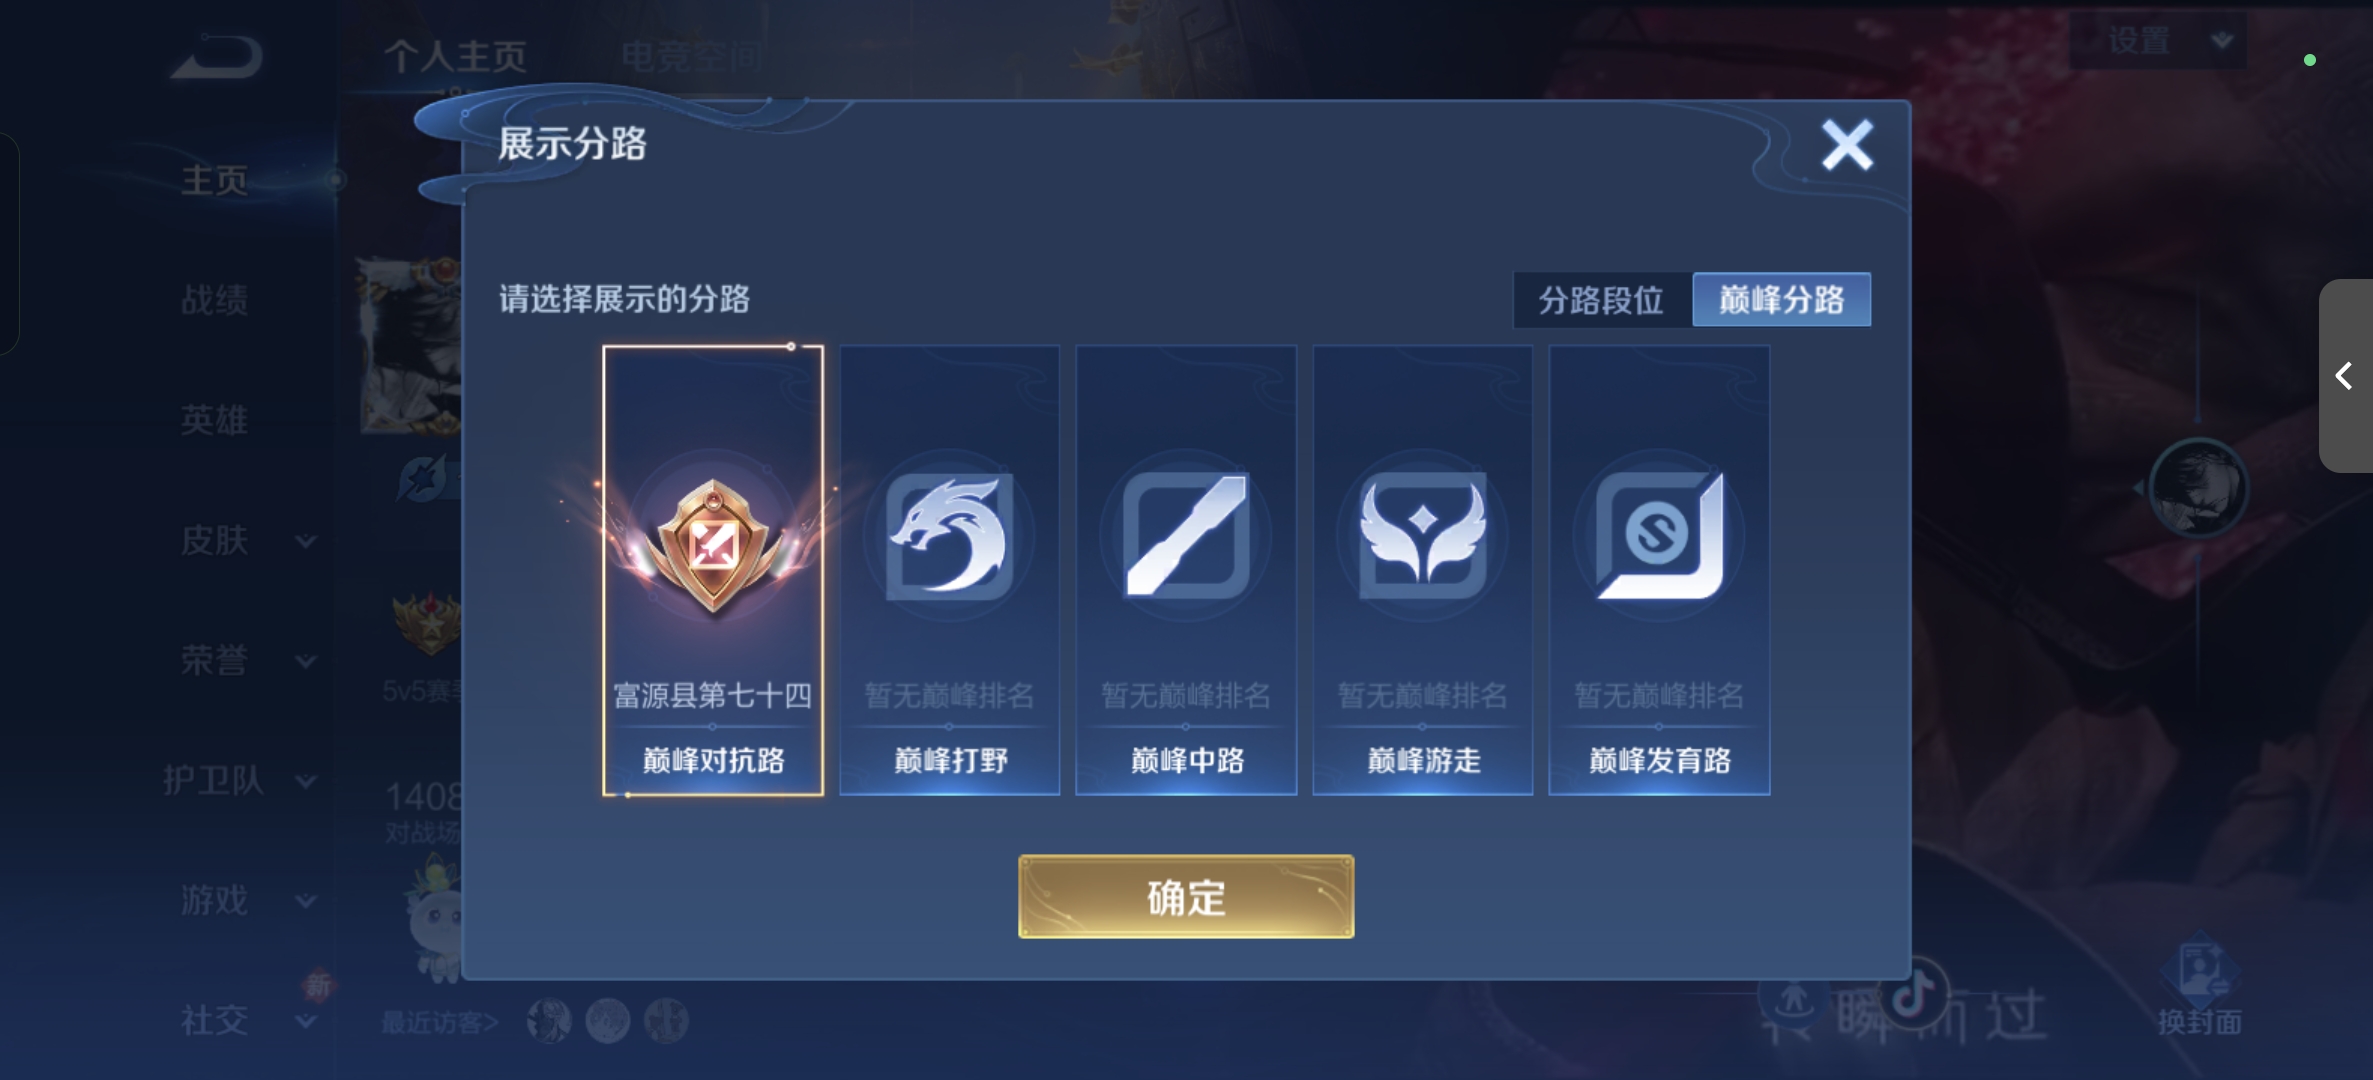Open the 战绩 sidebar menu item
Screen dimensions: 2373x1080
click(x=214, y=300)
